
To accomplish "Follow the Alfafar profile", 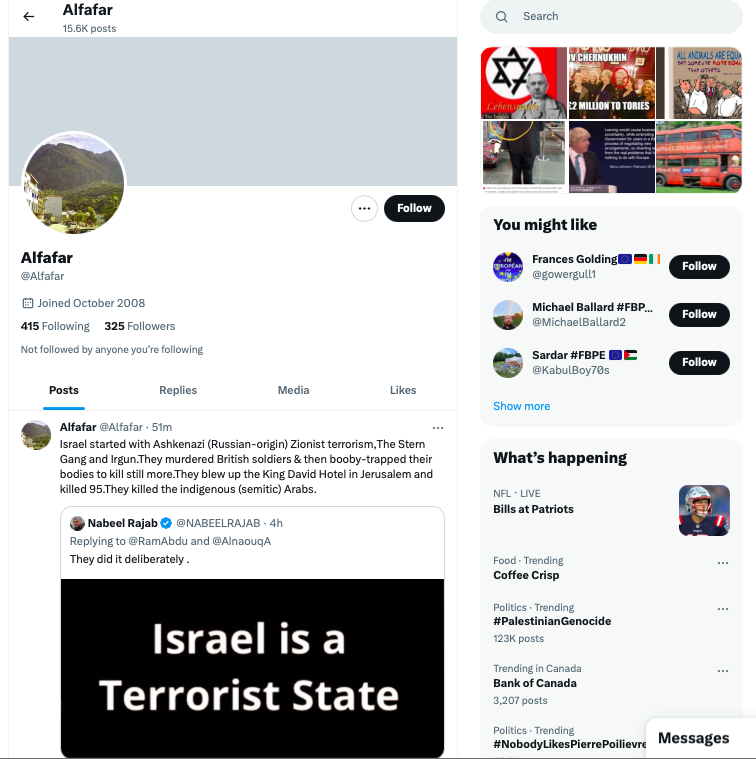I will click(x=414, y=209).
